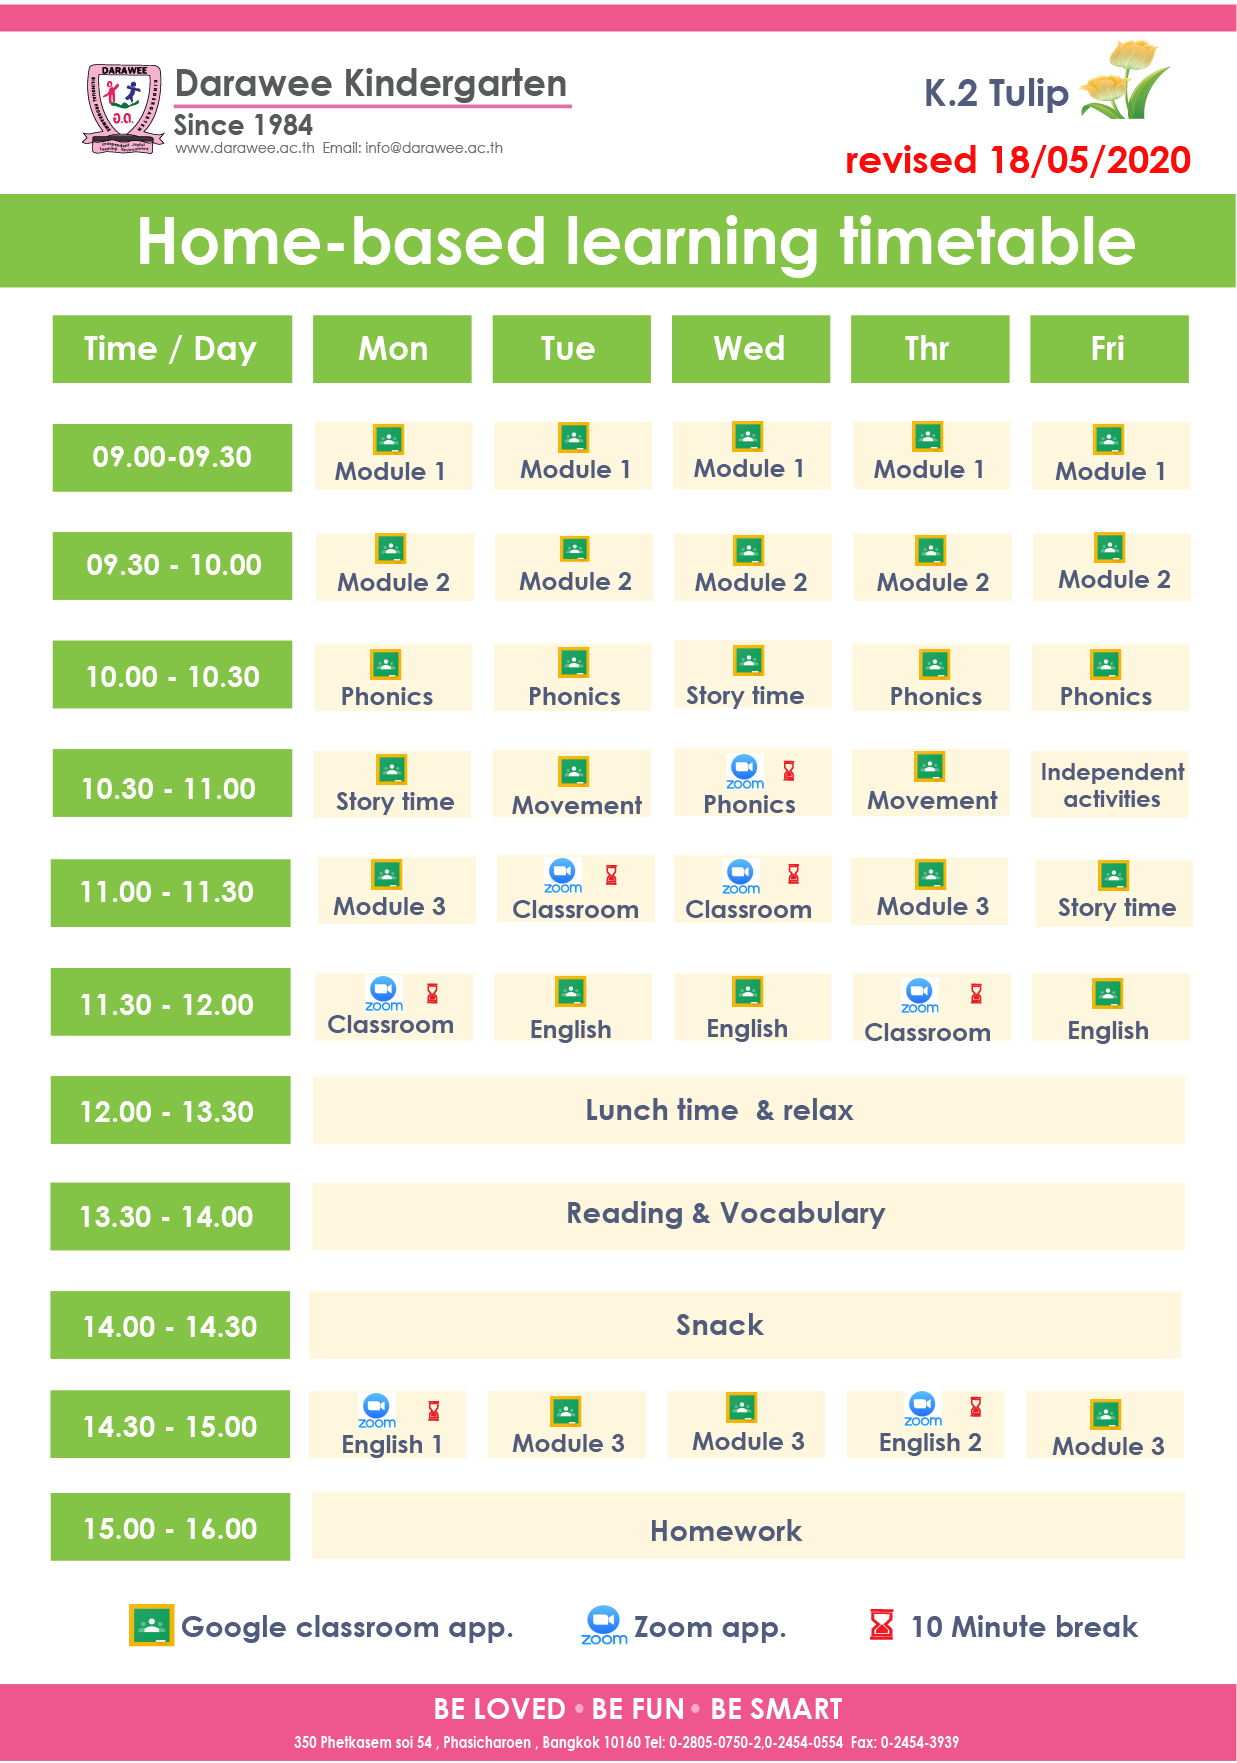Viewport: 1237px width, 1763px height.
Task: Click the hourglass in Monday Classroom cell
Action: [x=432, y=993]
